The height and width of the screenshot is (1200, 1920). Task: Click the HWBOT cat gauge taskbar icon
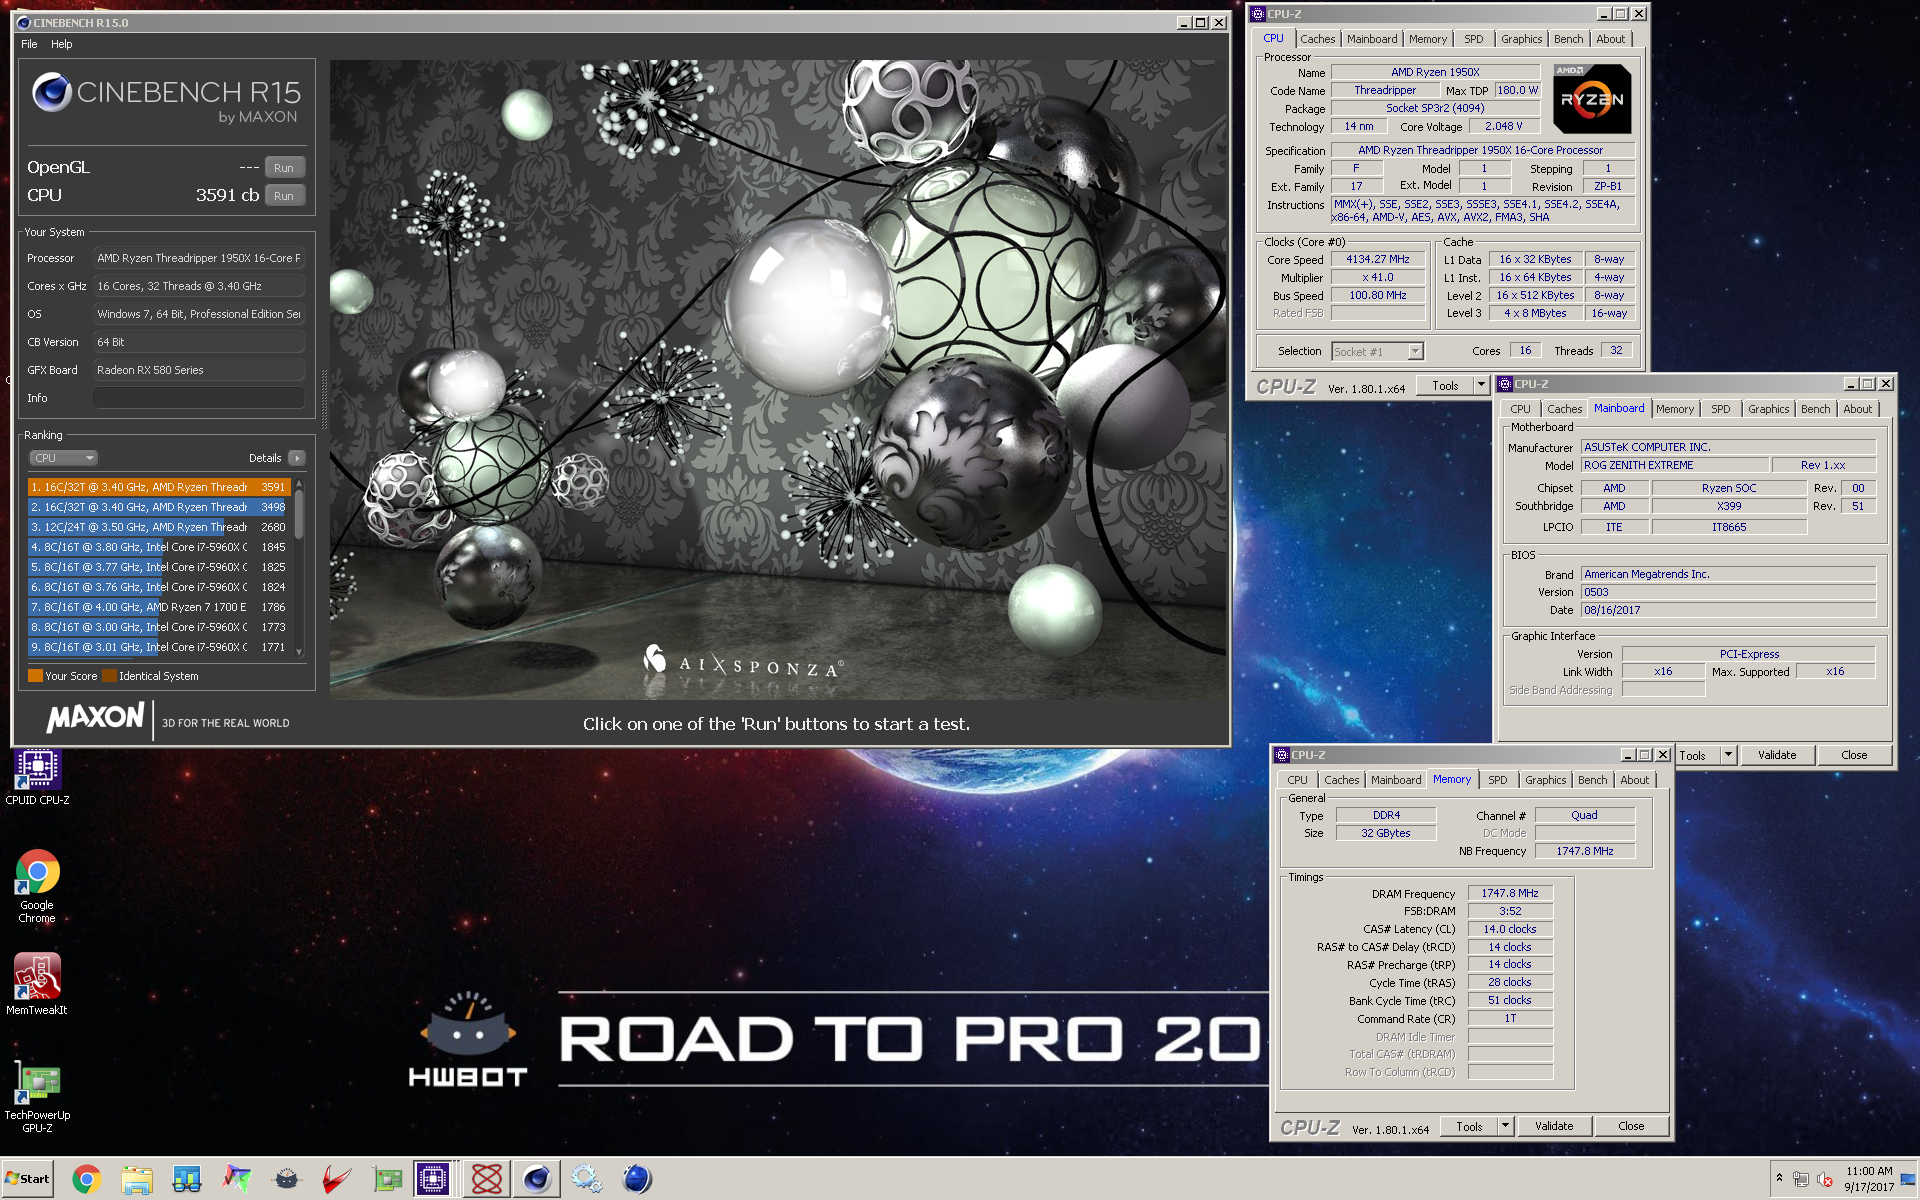pos(287,1180)
